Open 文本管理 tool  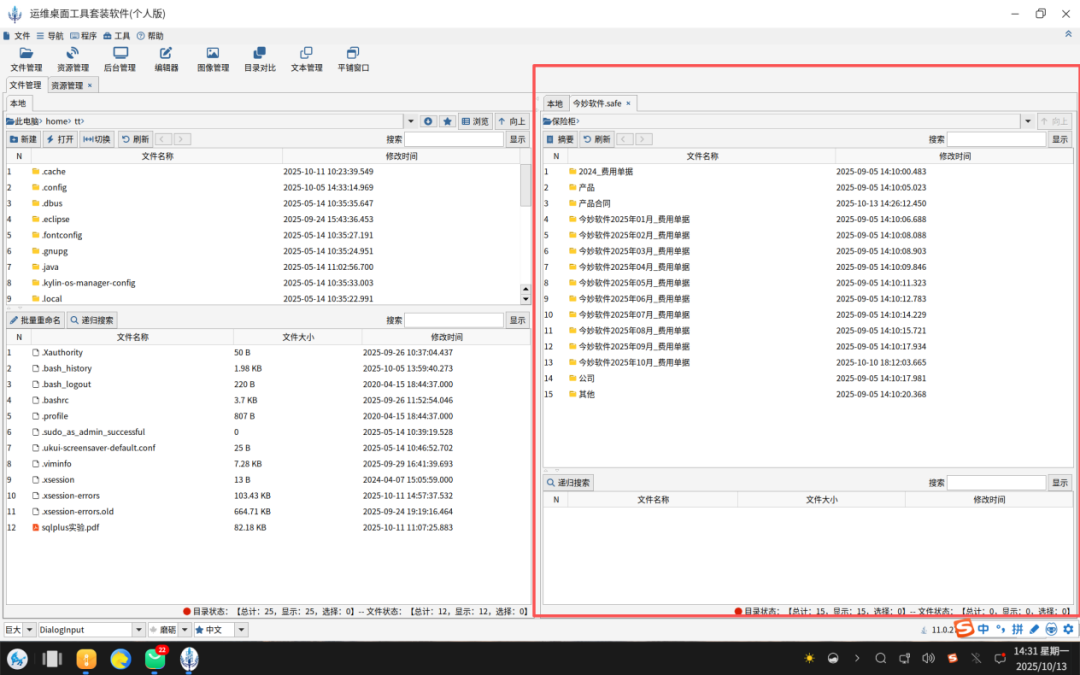coord(307,59)
